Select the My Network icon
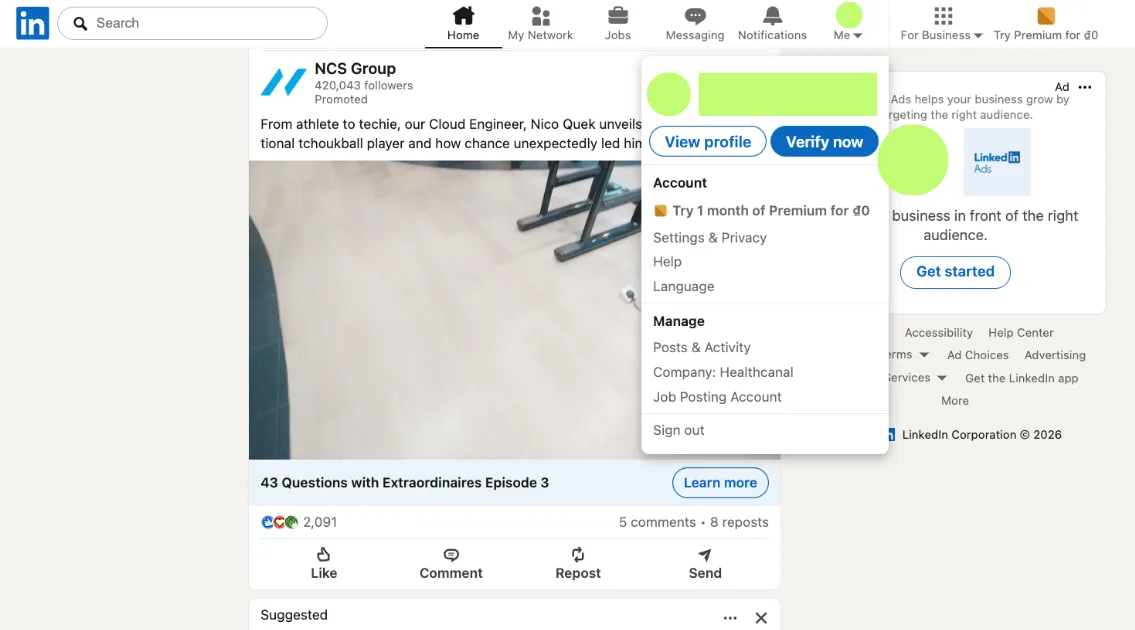The width and height of the screenshot is (1135, 630). coord(540,17)
